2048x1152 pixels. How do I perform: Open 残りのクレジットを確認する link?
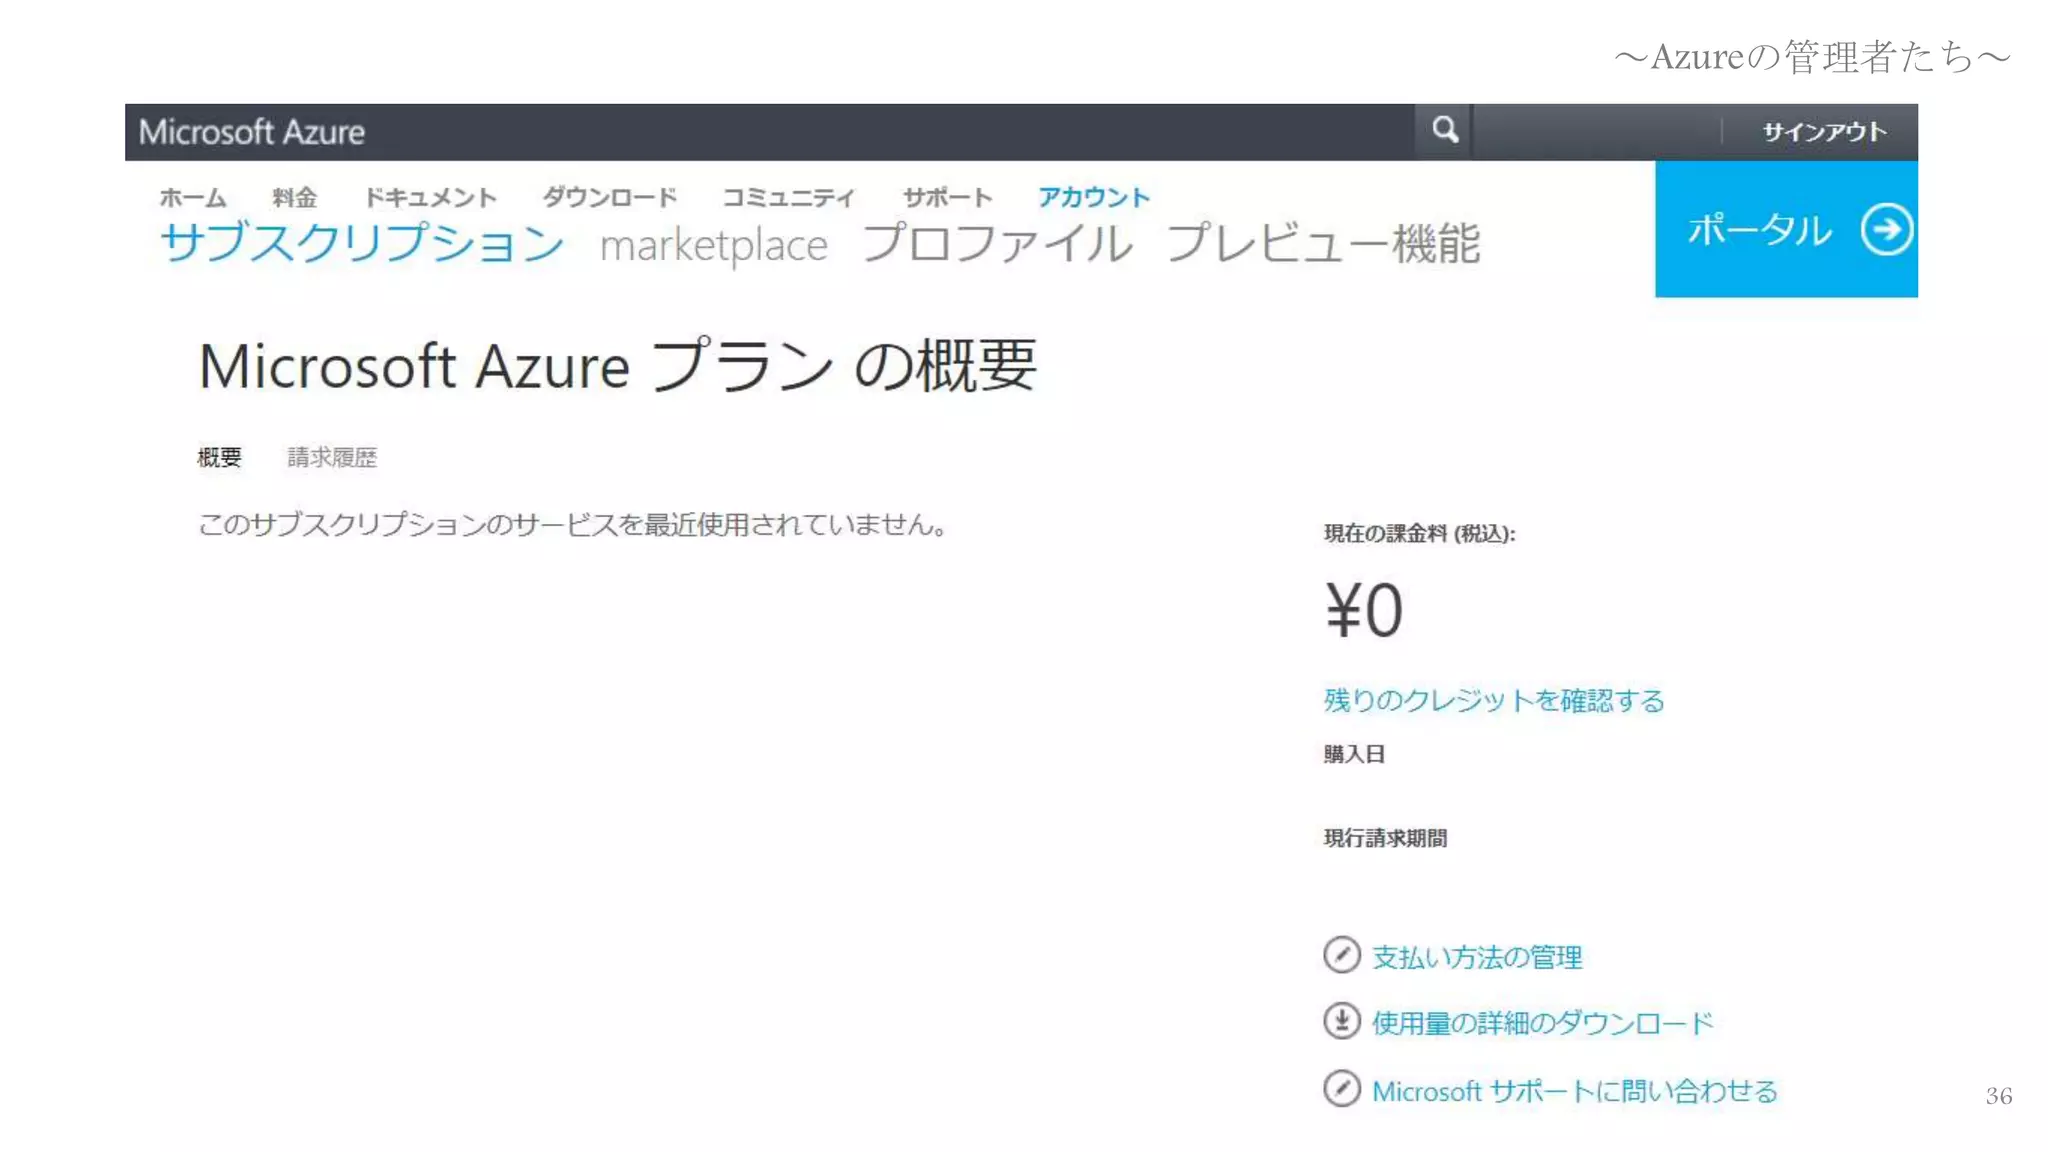pyautogui.click(x=1494, y=700)
